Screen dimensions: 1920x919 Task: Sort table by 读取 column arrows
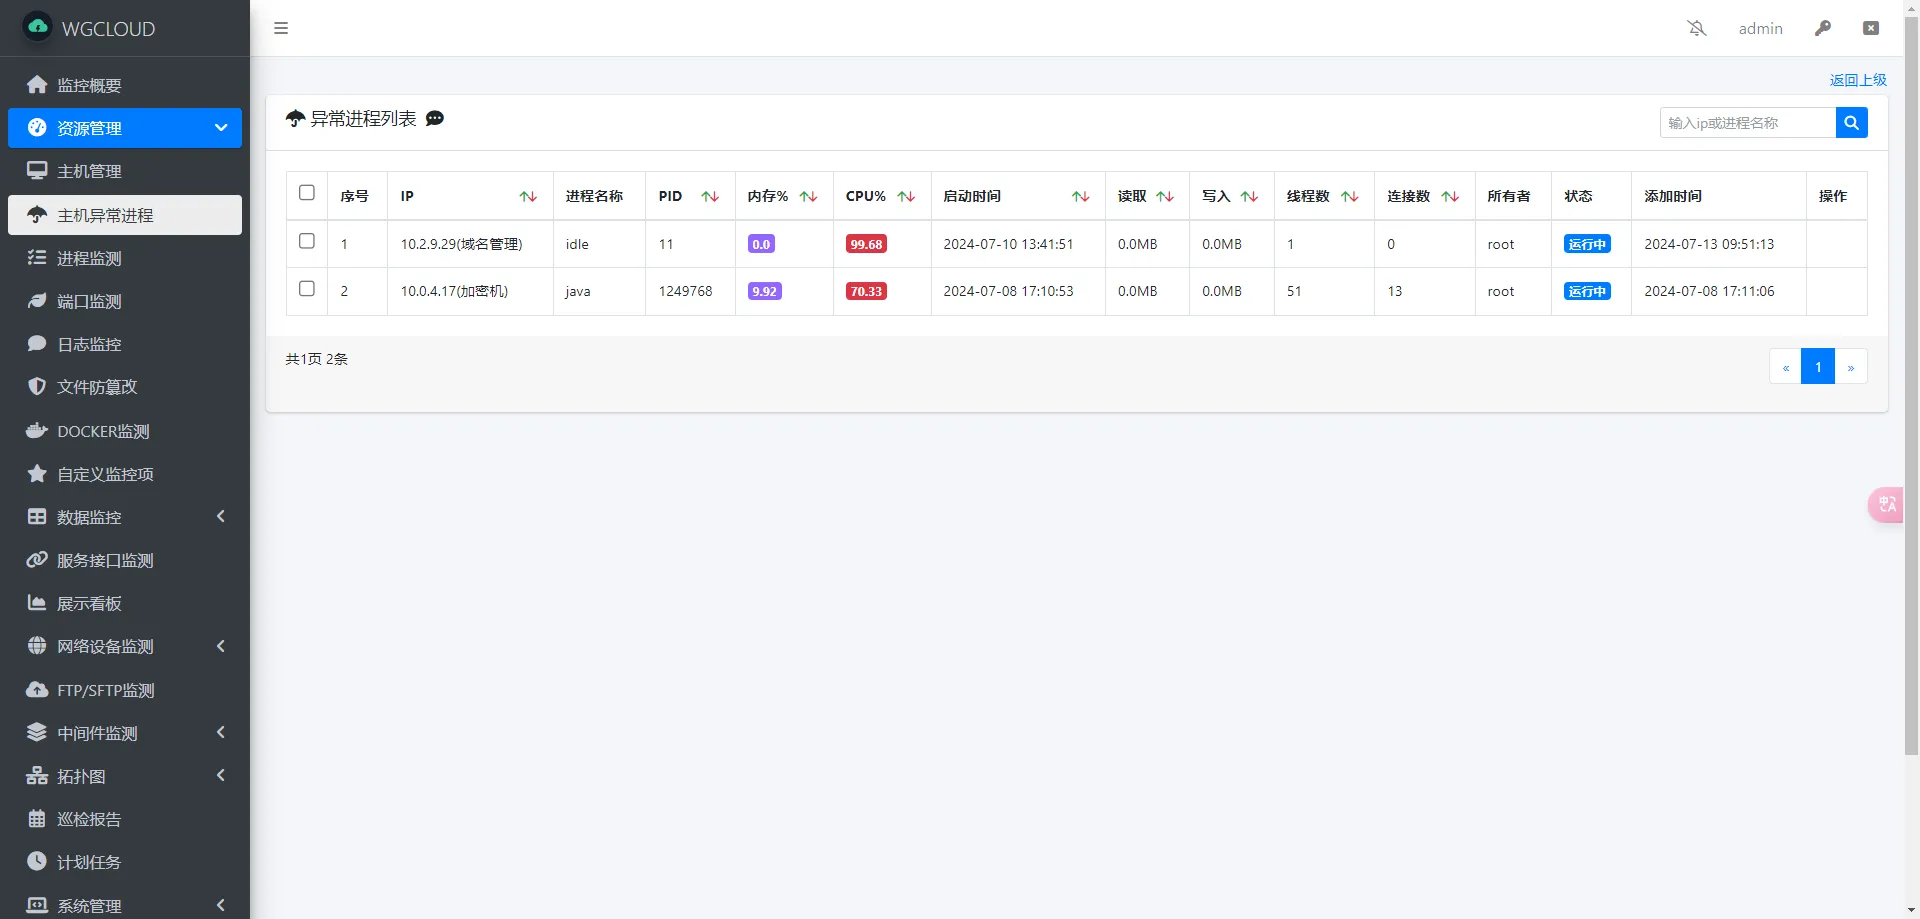point(1165,196)
